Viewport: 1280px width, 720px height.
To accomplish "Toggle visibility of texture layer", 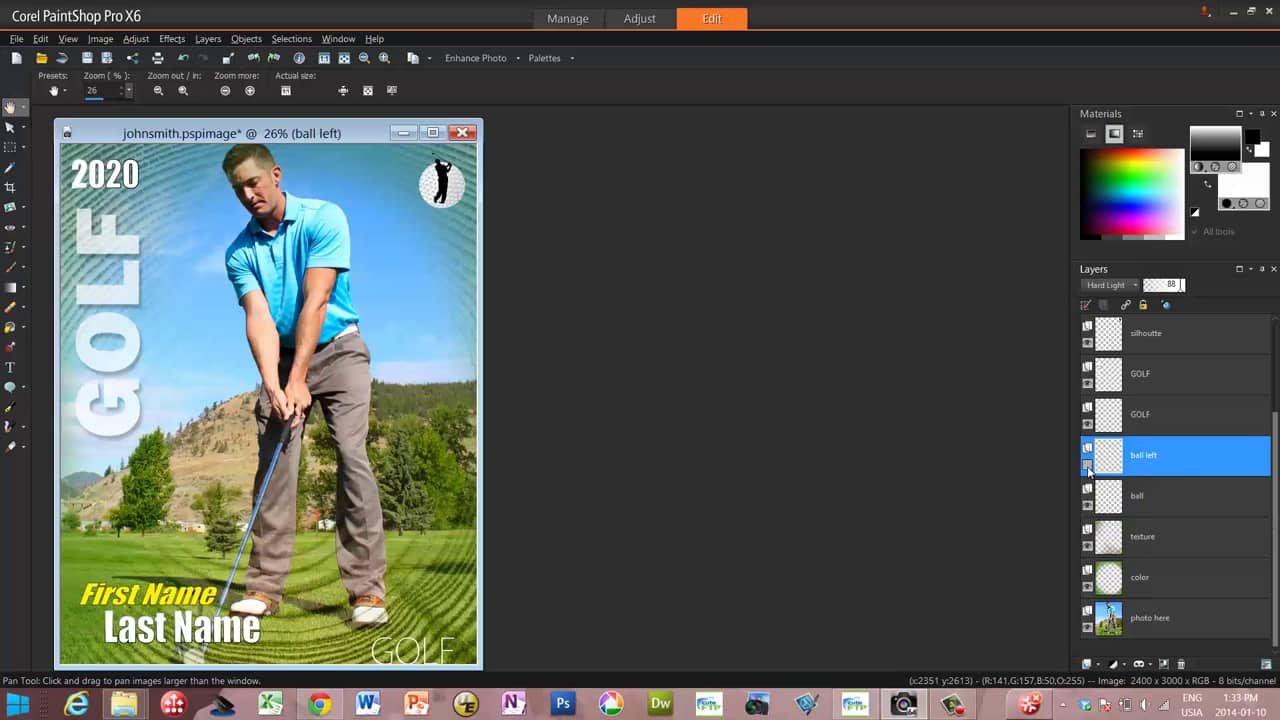I will point(1087,546).
